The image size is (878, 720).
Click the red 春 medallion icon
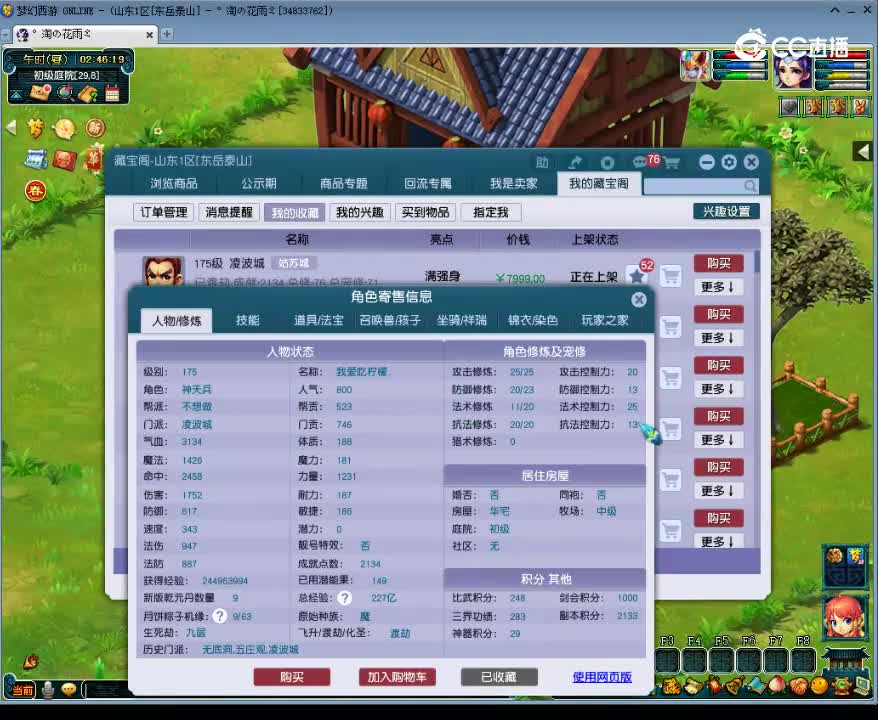(35, 190)
